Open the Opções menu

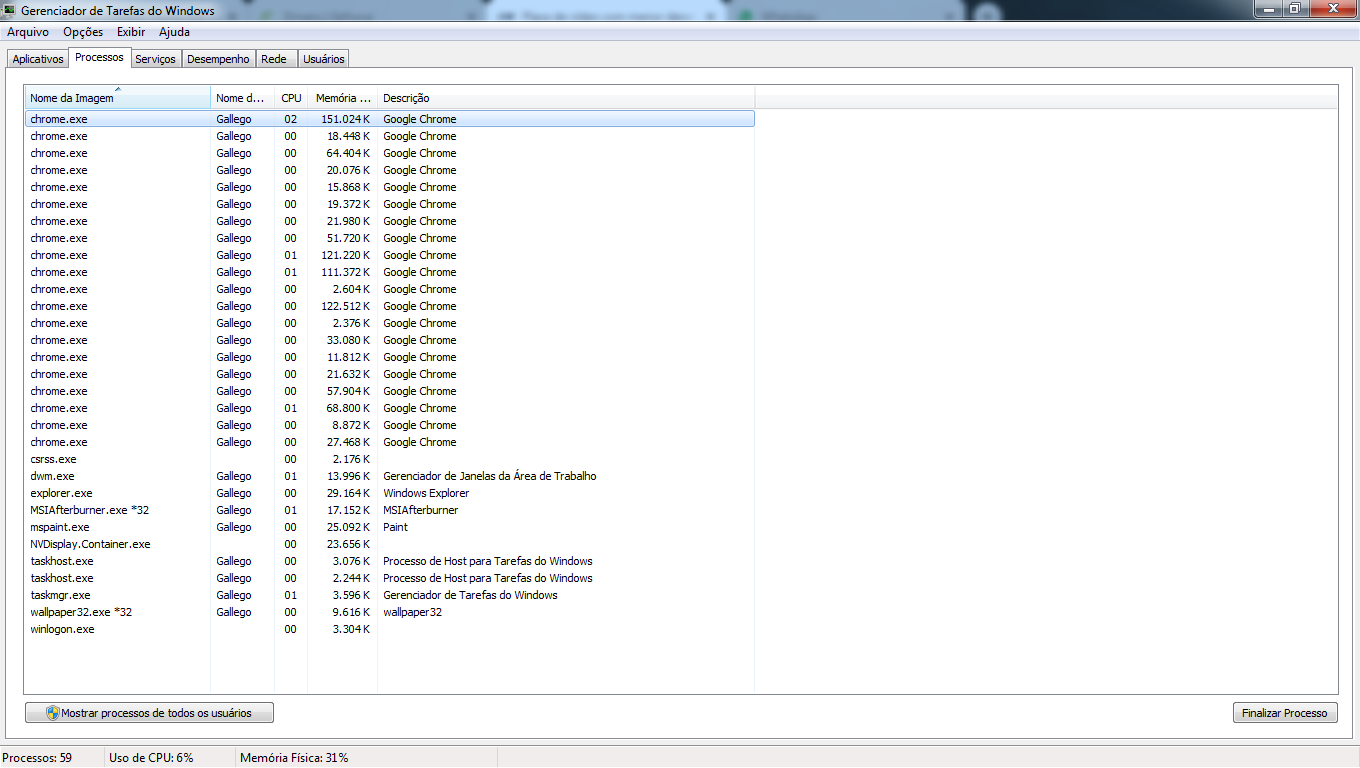(x=83, y=32)
